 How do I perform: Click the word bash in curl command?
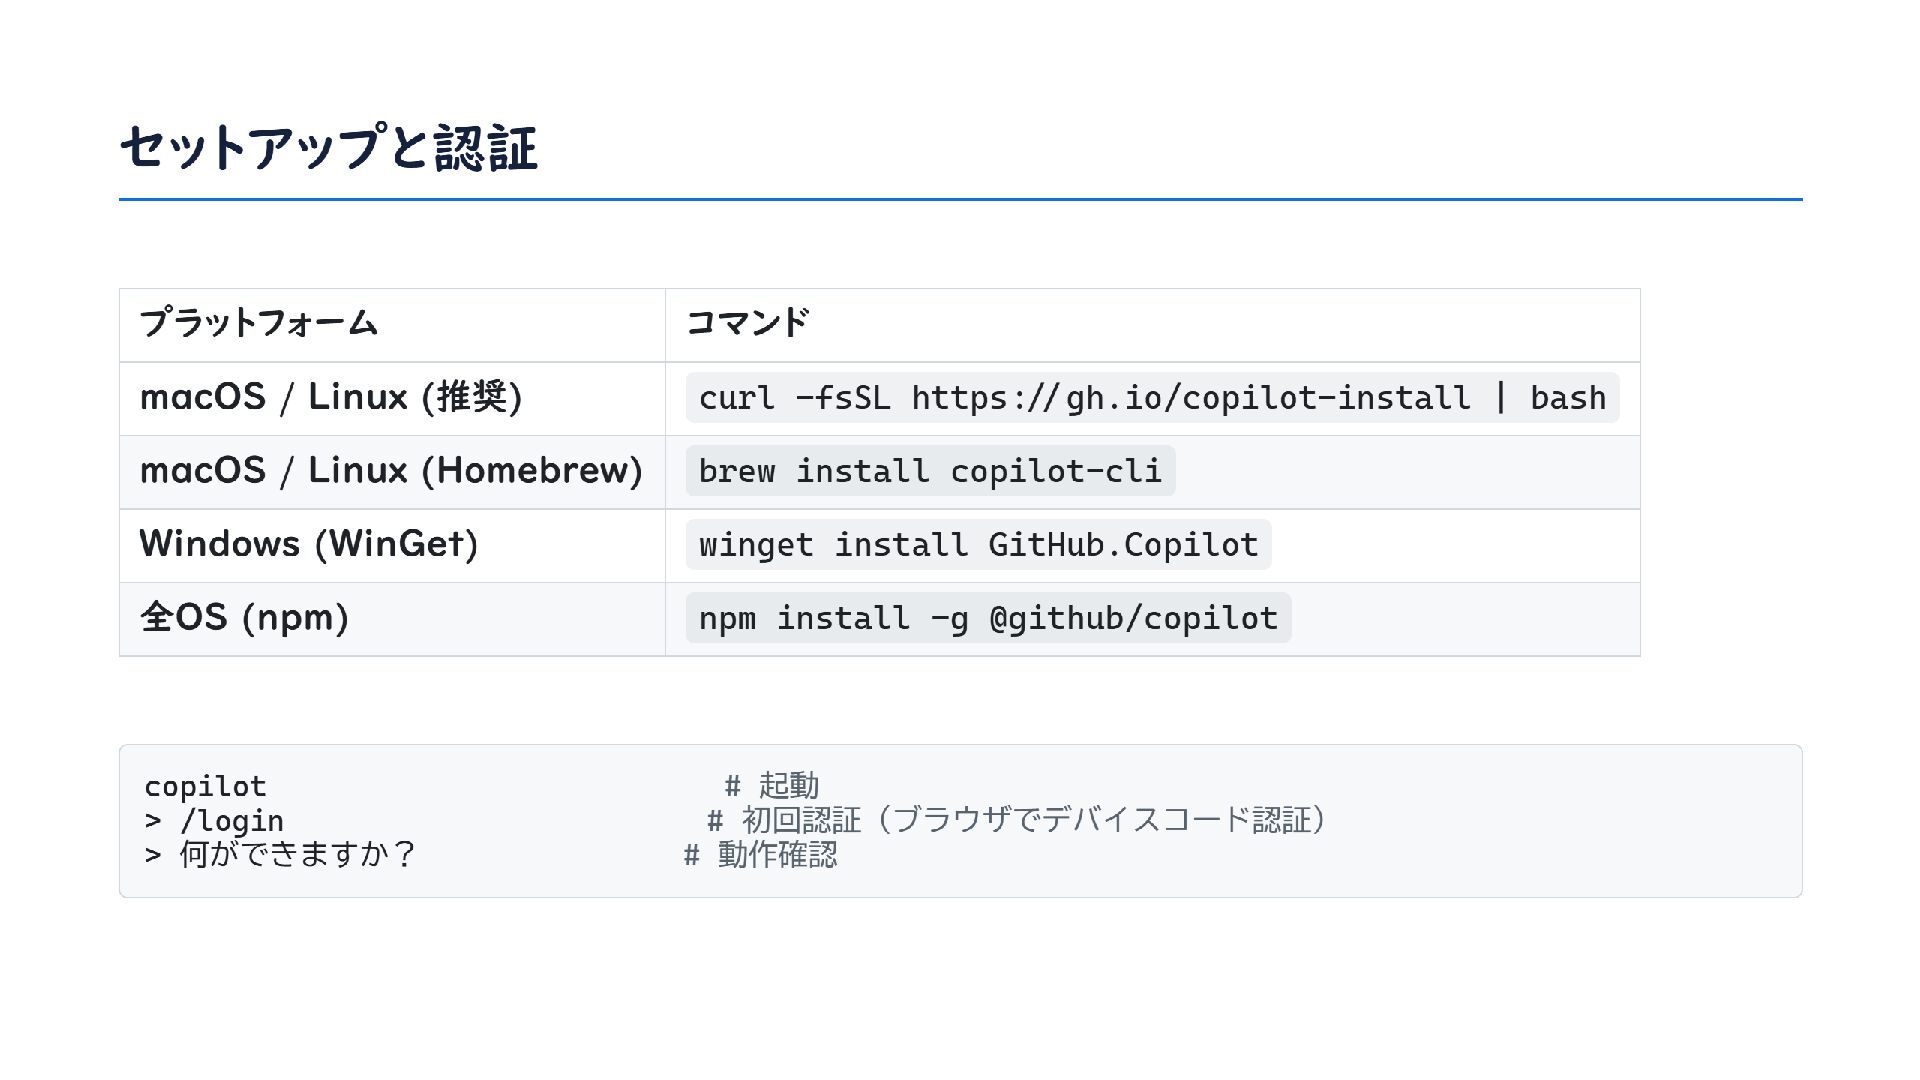tap(1567, 398)
